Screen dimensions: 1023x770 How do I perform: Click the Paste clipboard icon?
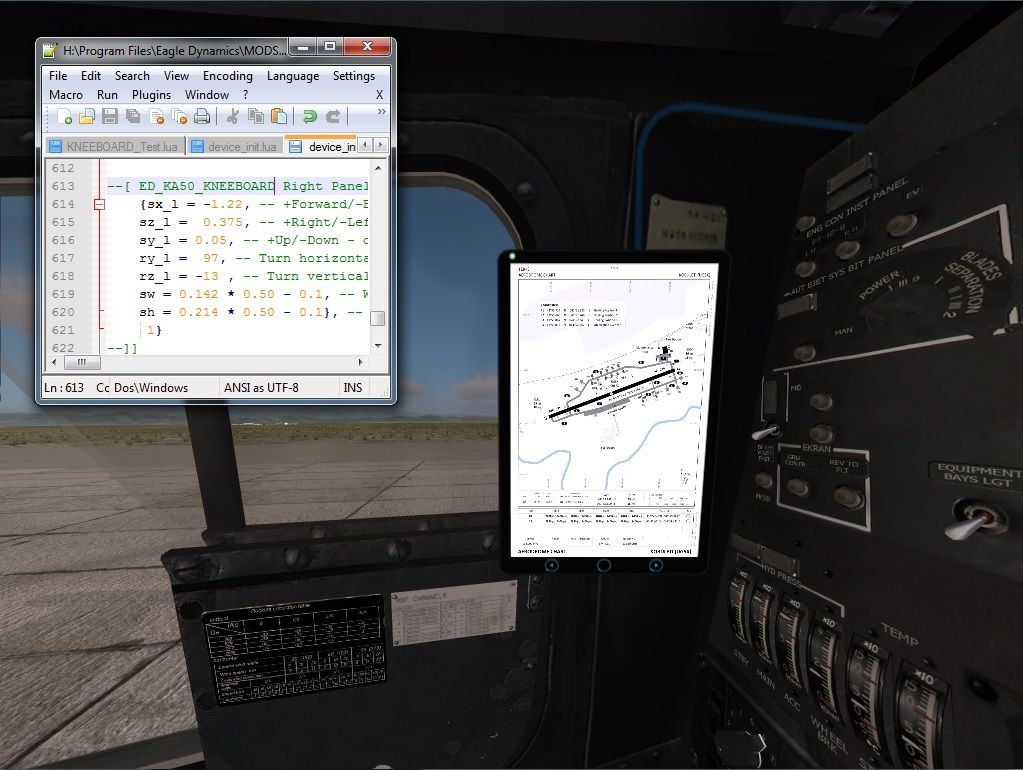279,116
